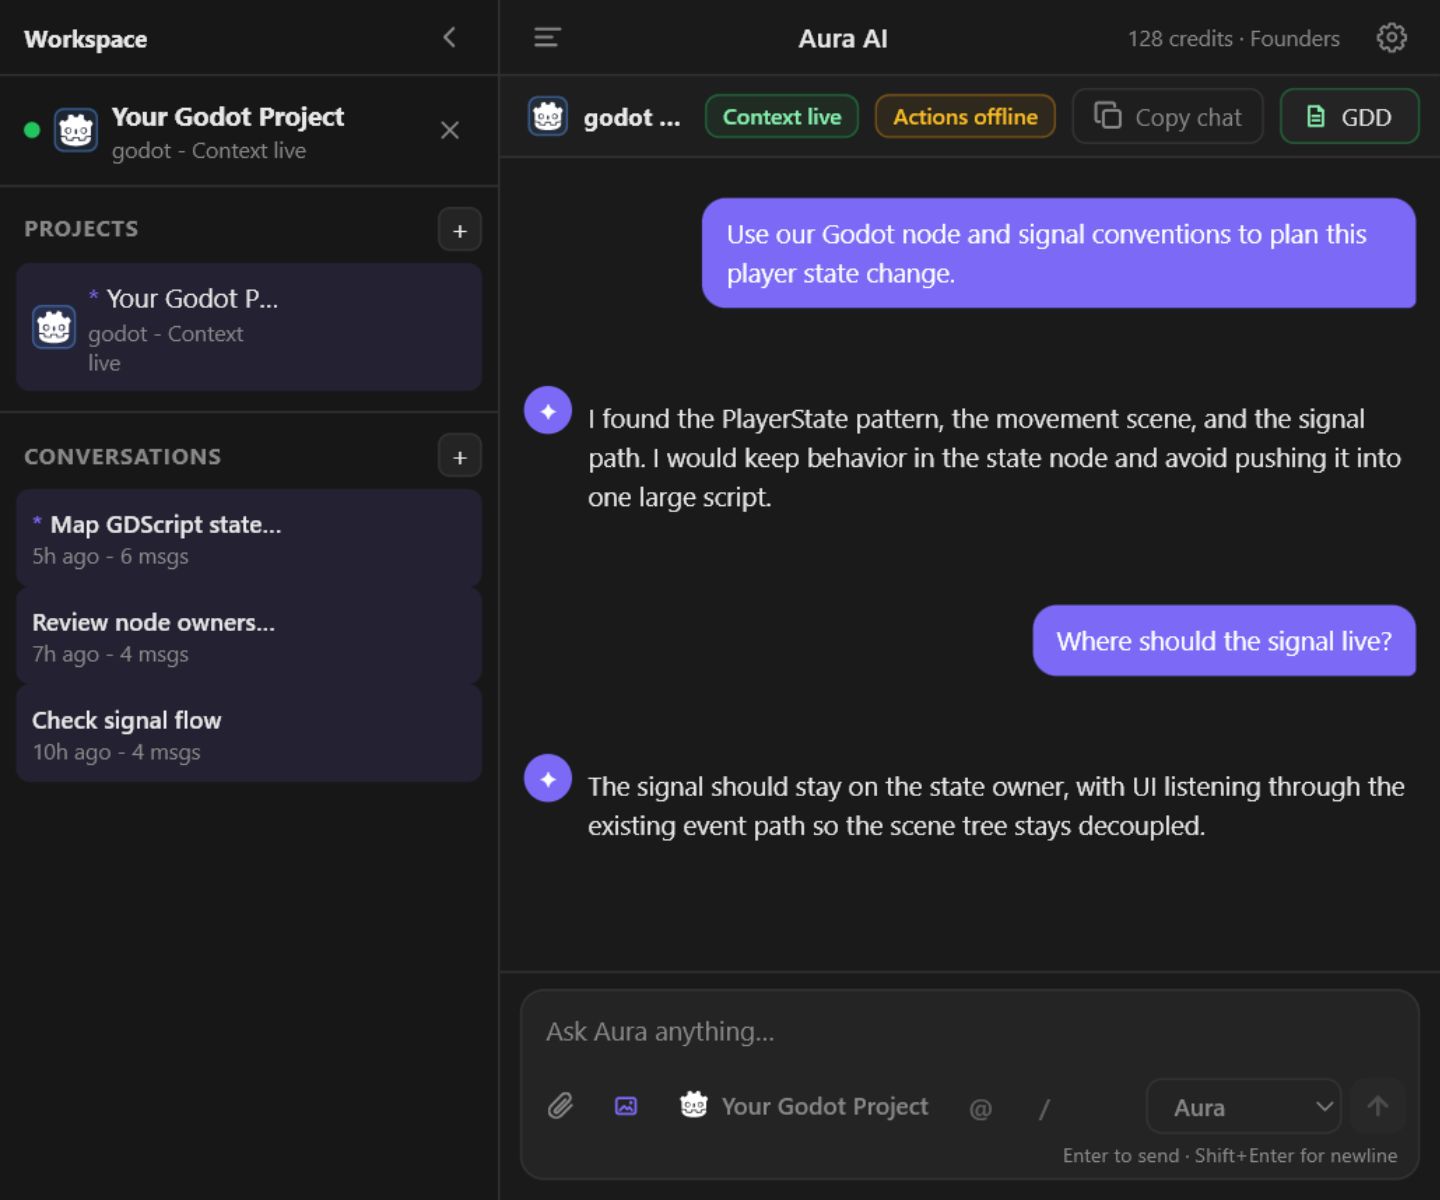1440x1200 pixels.
Task: Insert a mention with the @ icon
Action: tap(980, 1108)
